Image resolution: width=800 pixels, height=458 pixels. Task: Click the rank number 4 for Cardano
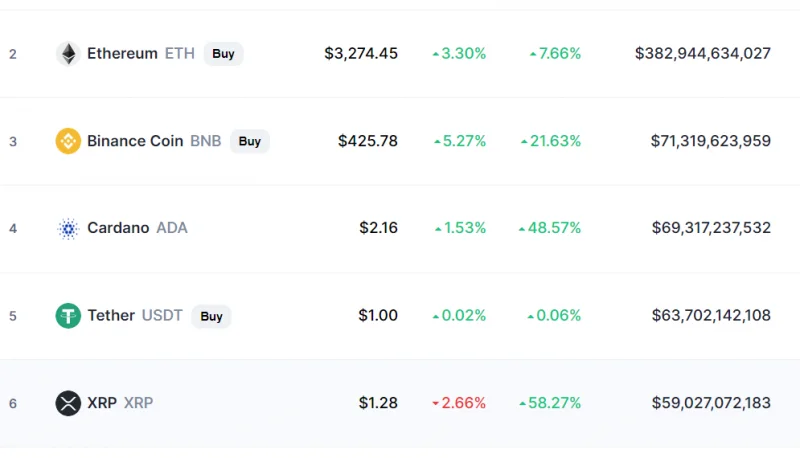pyautogui.click(x=13, y=228)
